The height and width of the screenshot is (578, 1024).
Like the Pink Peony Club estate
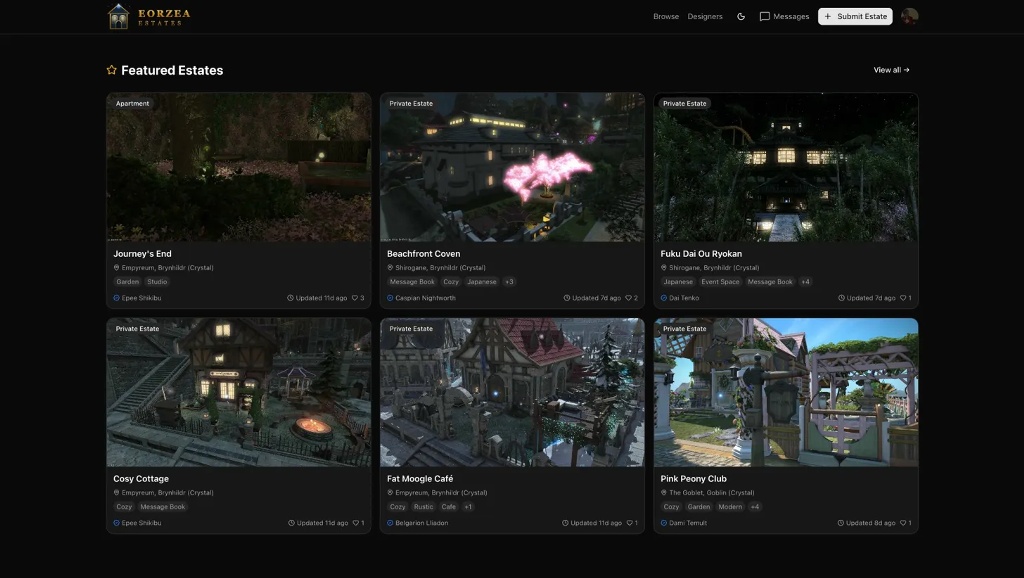point(902,523)
